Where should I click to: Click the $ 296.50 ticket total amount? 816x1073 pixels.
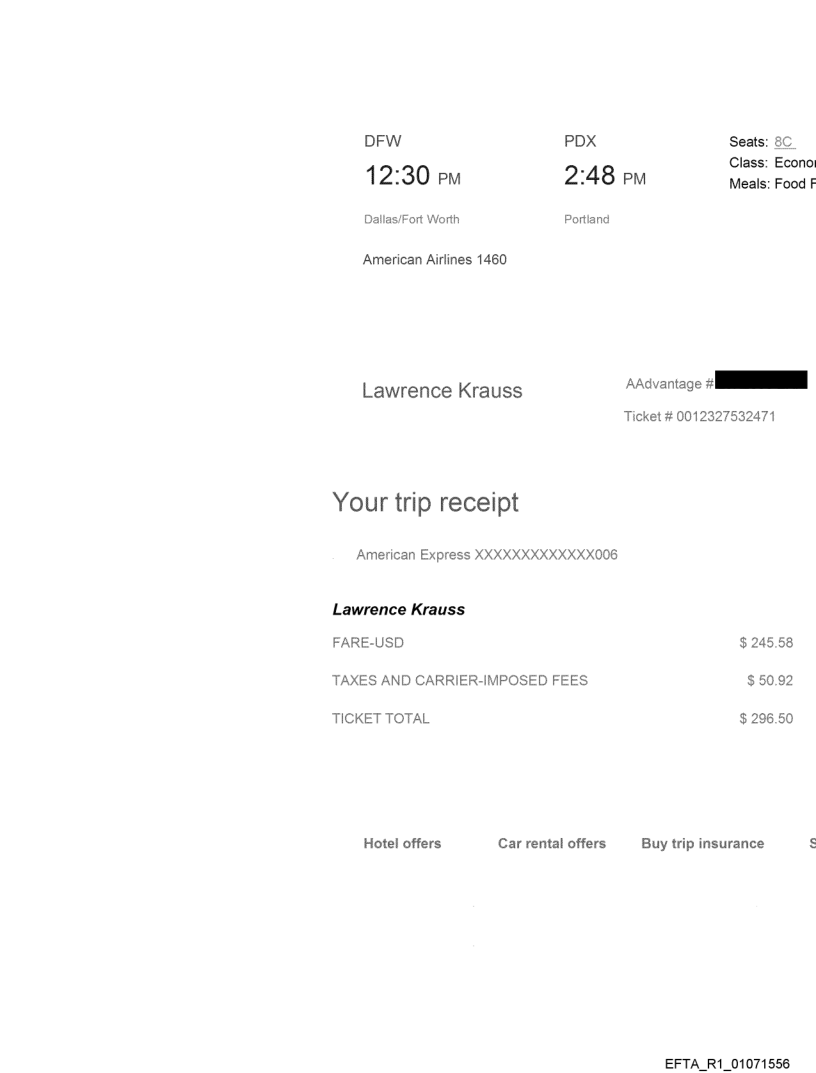pyautogui.click(x=766, y=718)
